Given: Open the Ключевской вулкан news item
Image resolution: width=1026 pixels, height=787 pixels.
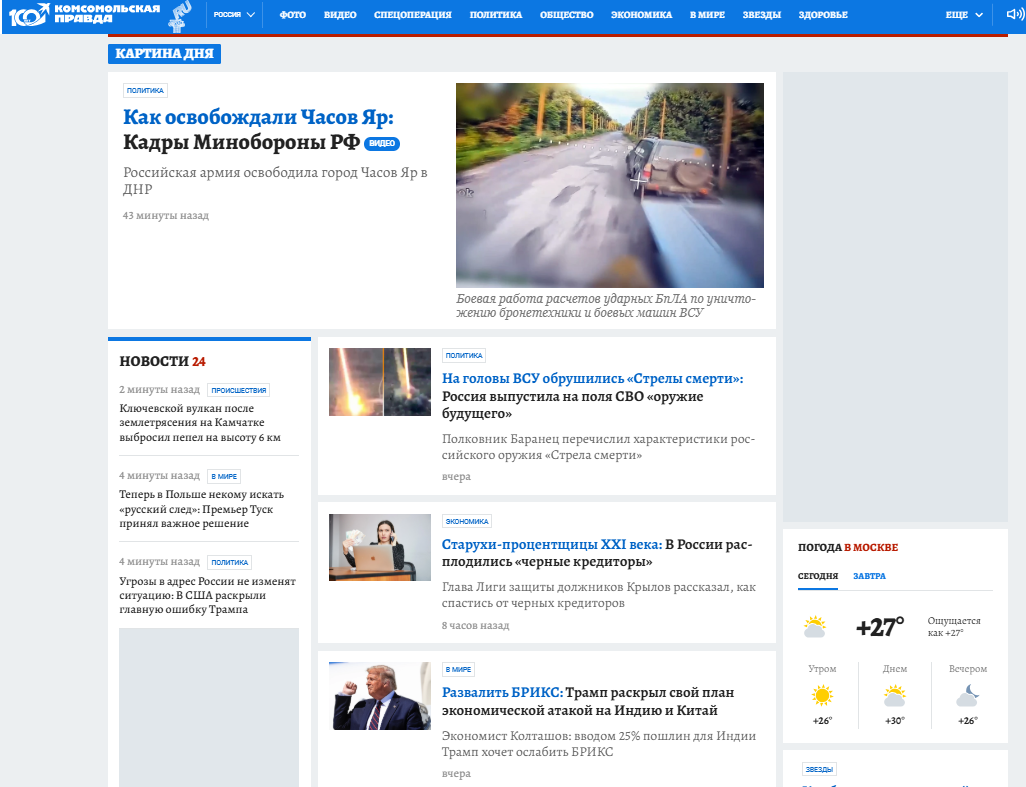Looking at the screenshot, I should [200, 423].
